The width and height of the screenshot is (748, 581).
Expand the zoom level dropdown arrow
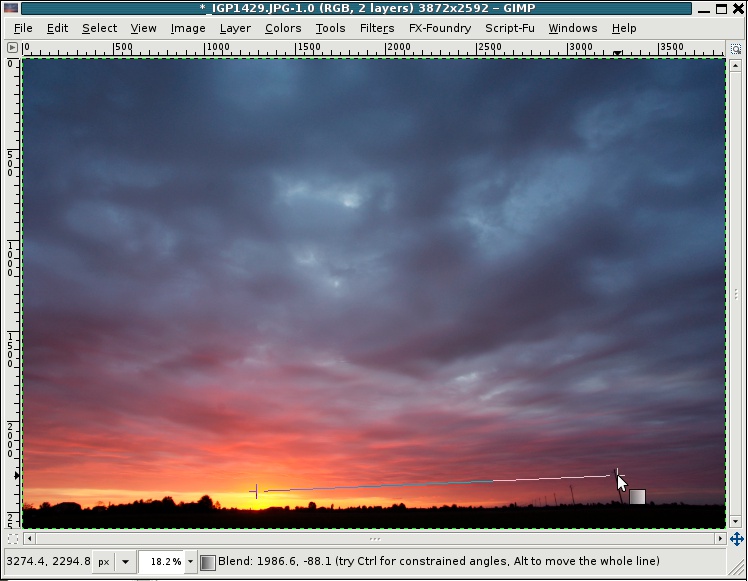coord(190,561)
